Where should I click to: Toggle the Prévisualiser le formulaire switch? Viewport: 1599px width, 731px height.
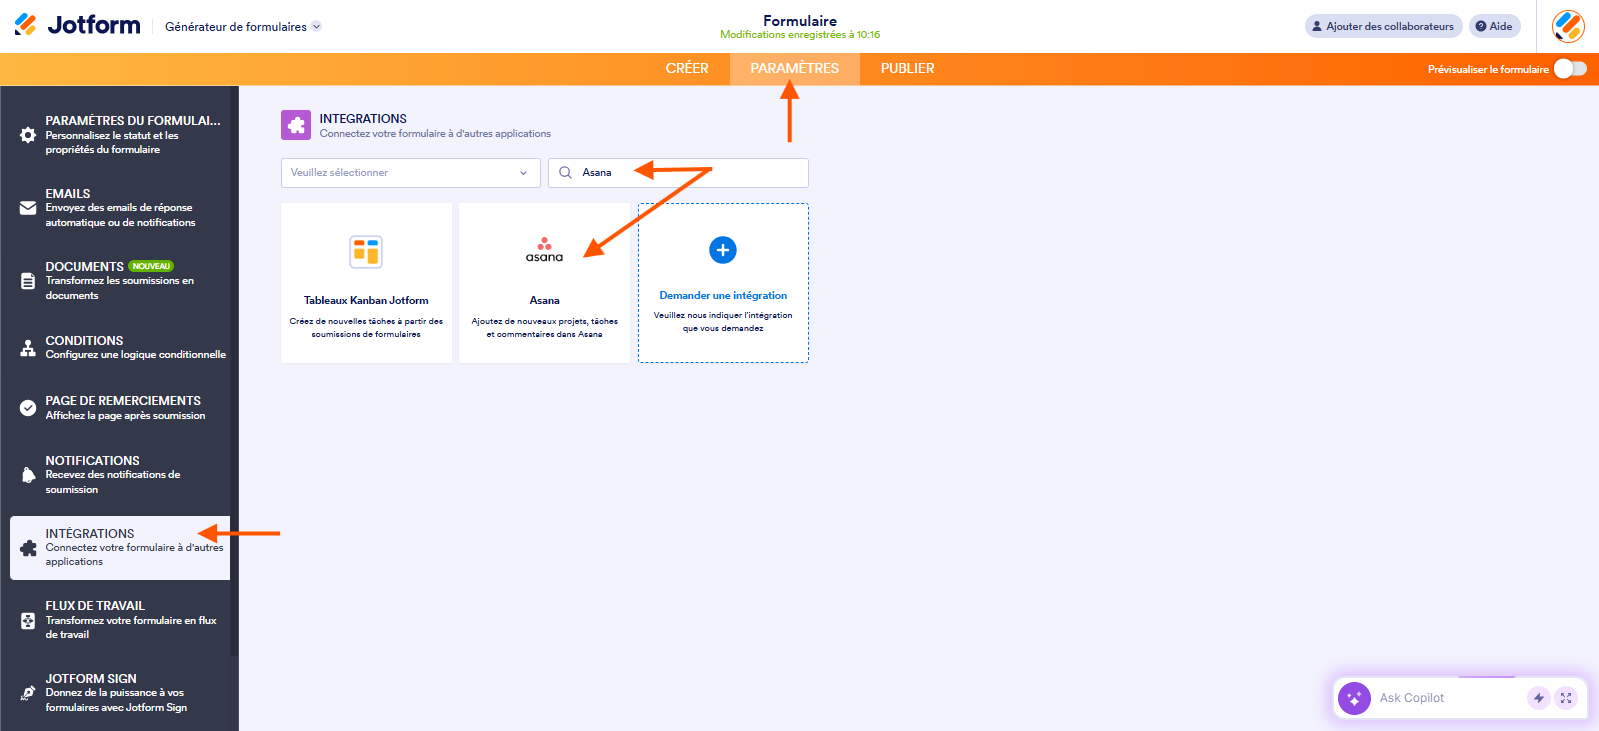point(1570,68)
